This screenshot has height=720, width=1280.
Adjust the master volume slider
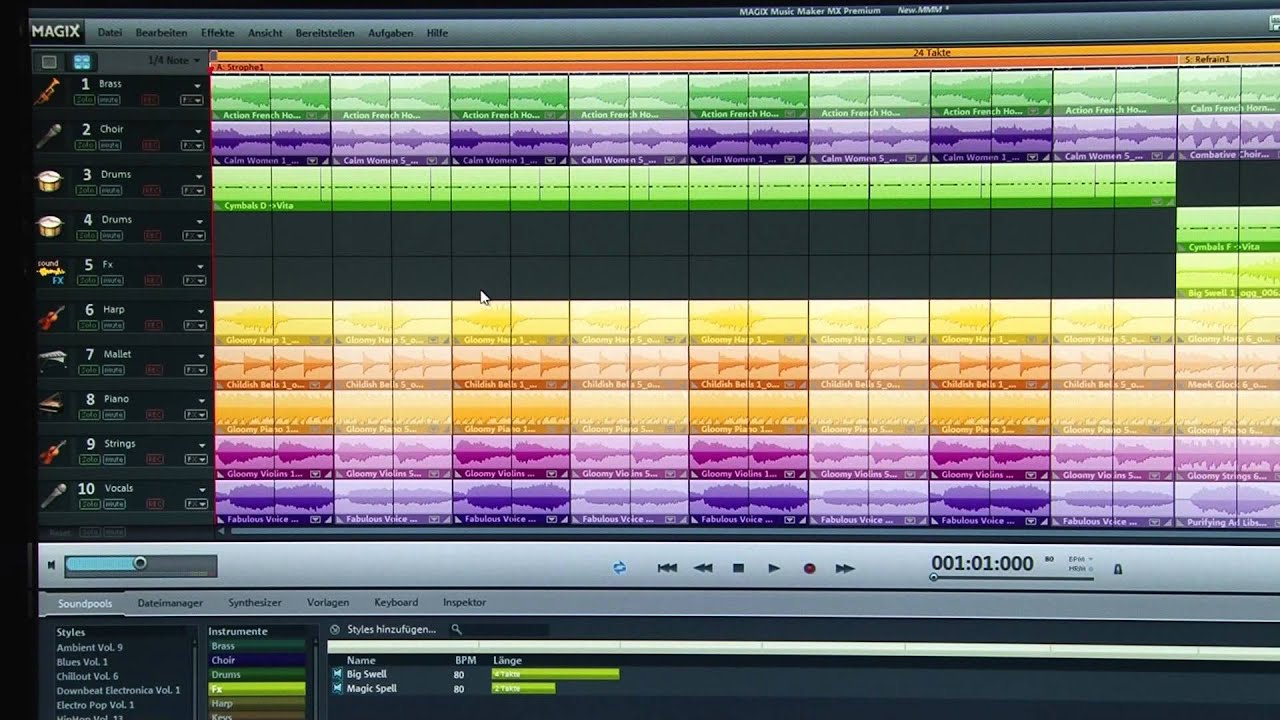140,564
